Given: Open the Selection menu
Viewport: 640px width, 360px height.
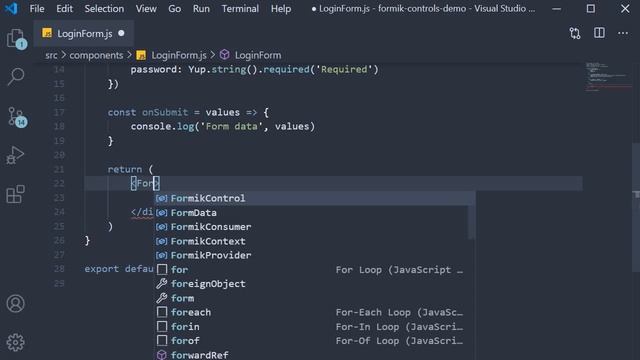Looking at the screenshot, I should coord(104,9).
